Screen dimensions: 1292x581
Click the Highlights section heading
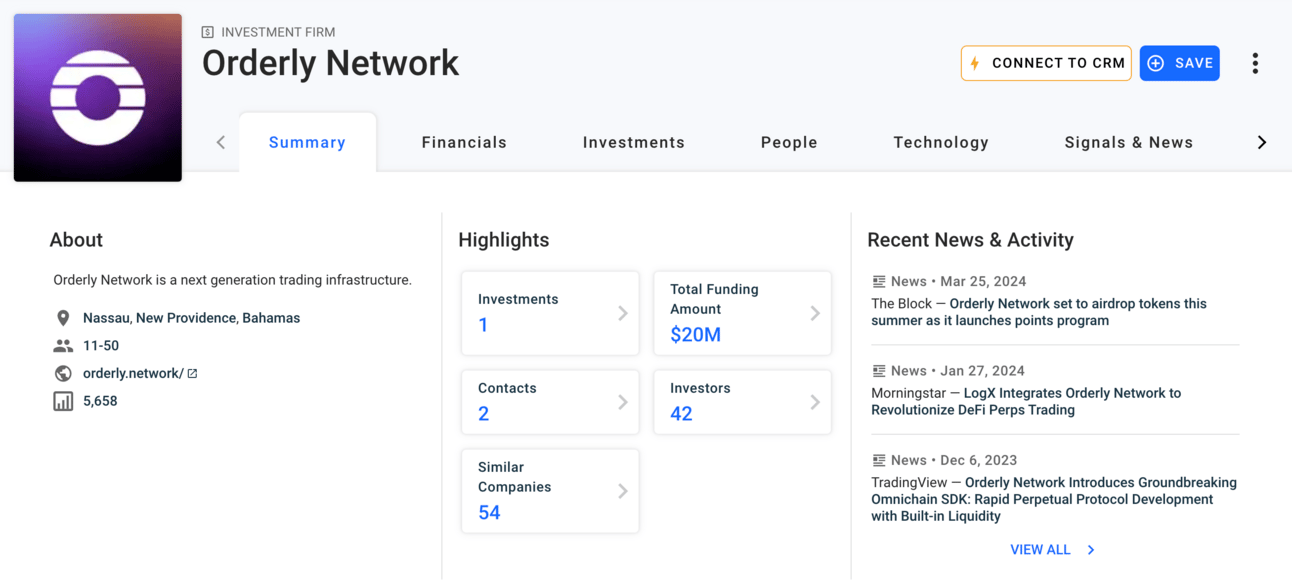(x=504, y=240)
